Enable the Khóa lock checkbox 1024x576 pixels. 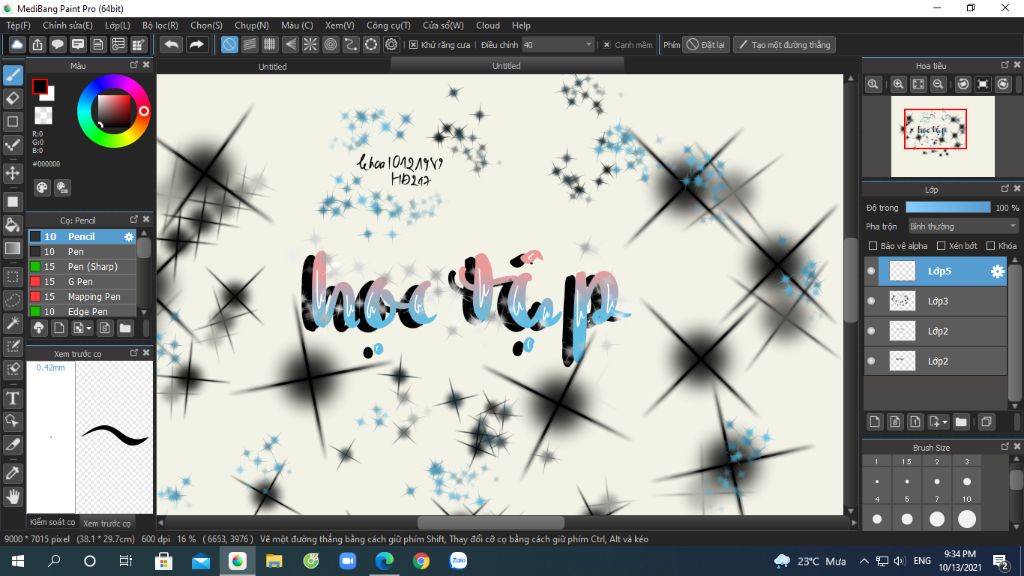(x=990, y=246)
